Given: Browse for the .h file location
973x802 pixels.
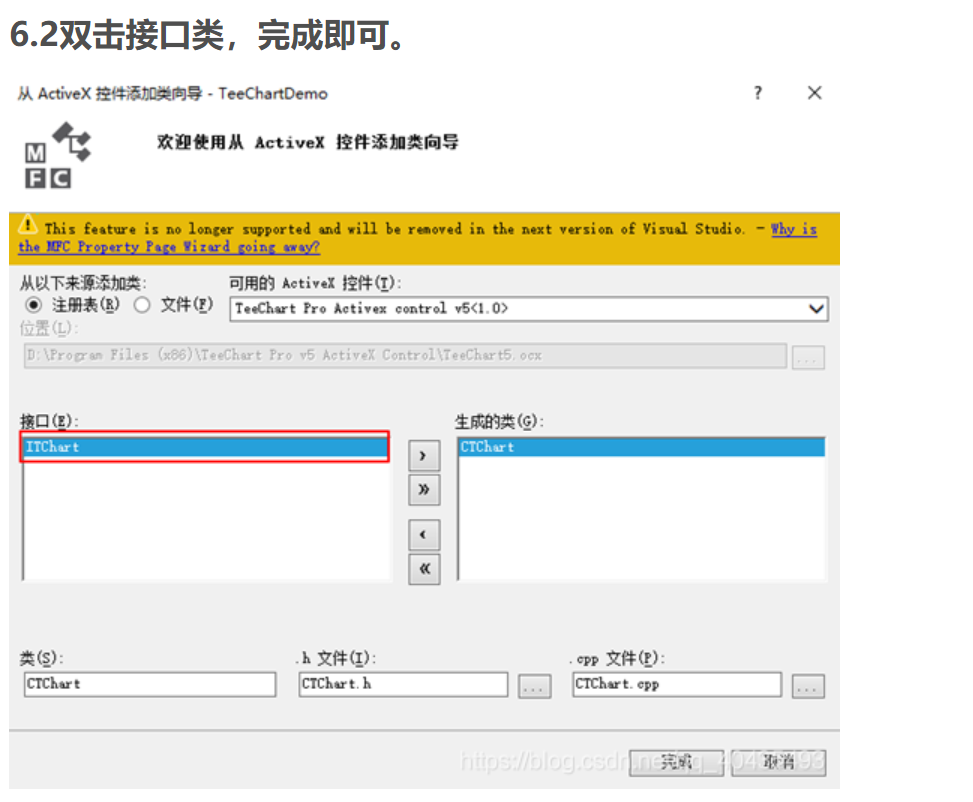Looking at the screenshot, I should click(534, 686).
